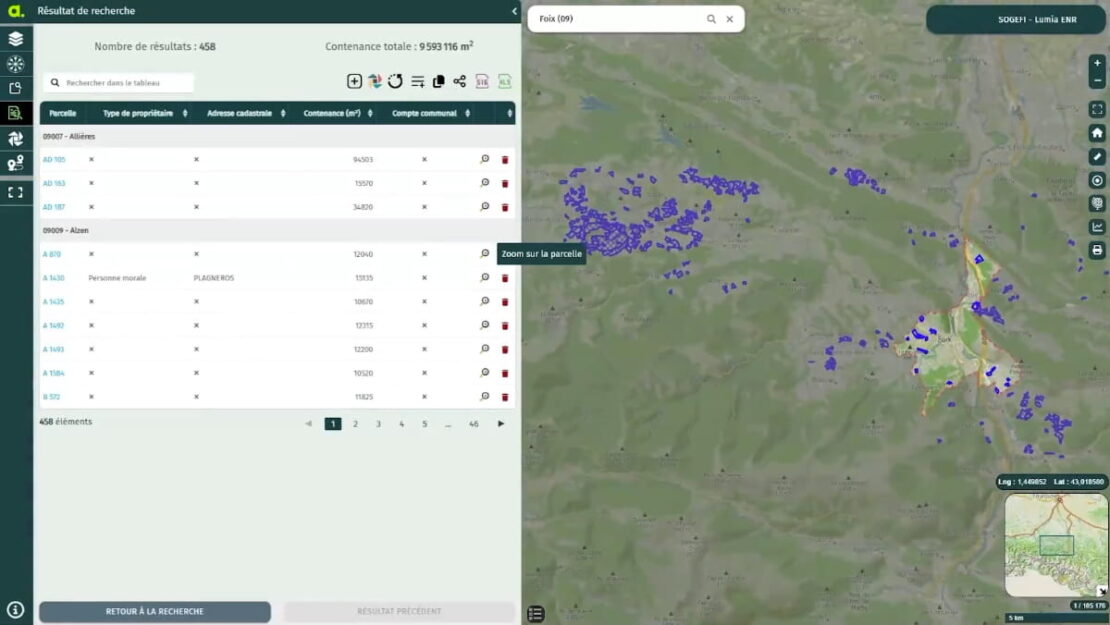This screenshot has height=625, width=1110.
Task: Export results with the XLS icon
Action: pos(505,82)
